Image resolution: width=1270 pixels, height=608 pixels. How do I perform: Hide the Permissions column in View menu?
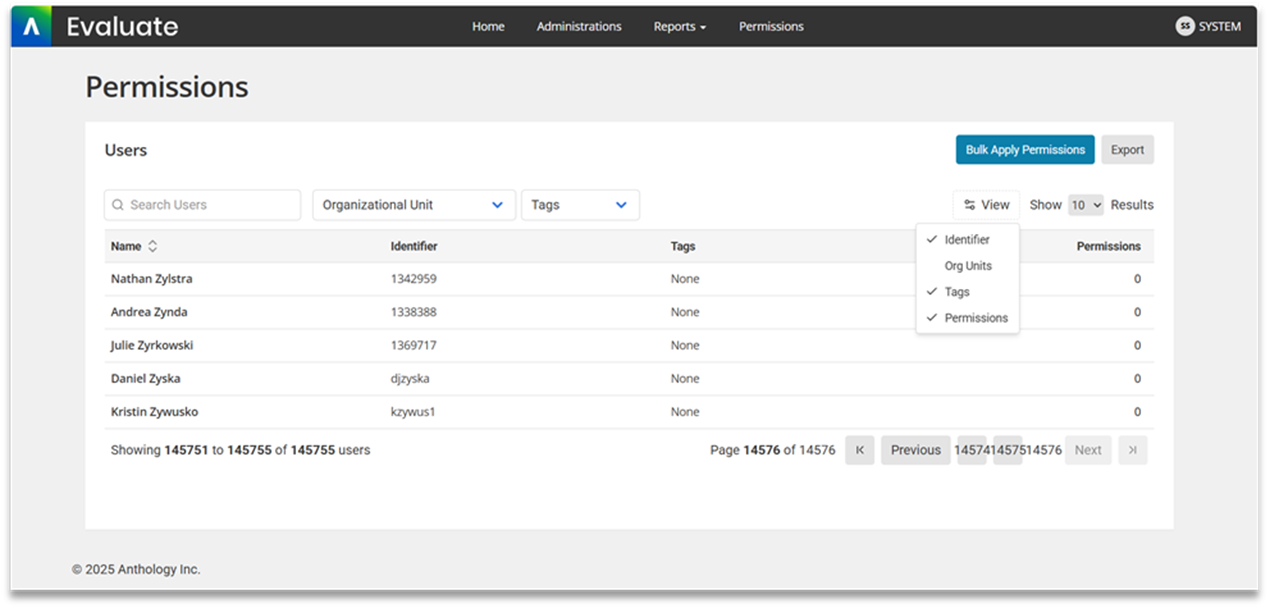pyautogui.click(x=975, y=318)
